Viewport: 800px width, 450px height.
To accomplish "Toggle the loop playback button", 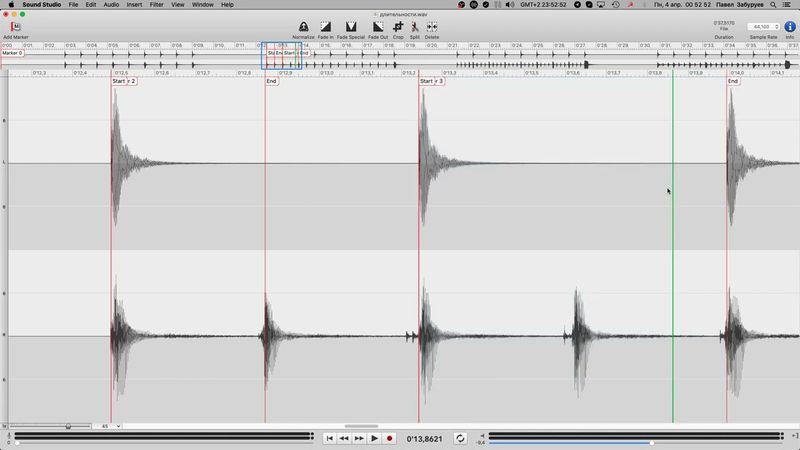I will 460,438.
